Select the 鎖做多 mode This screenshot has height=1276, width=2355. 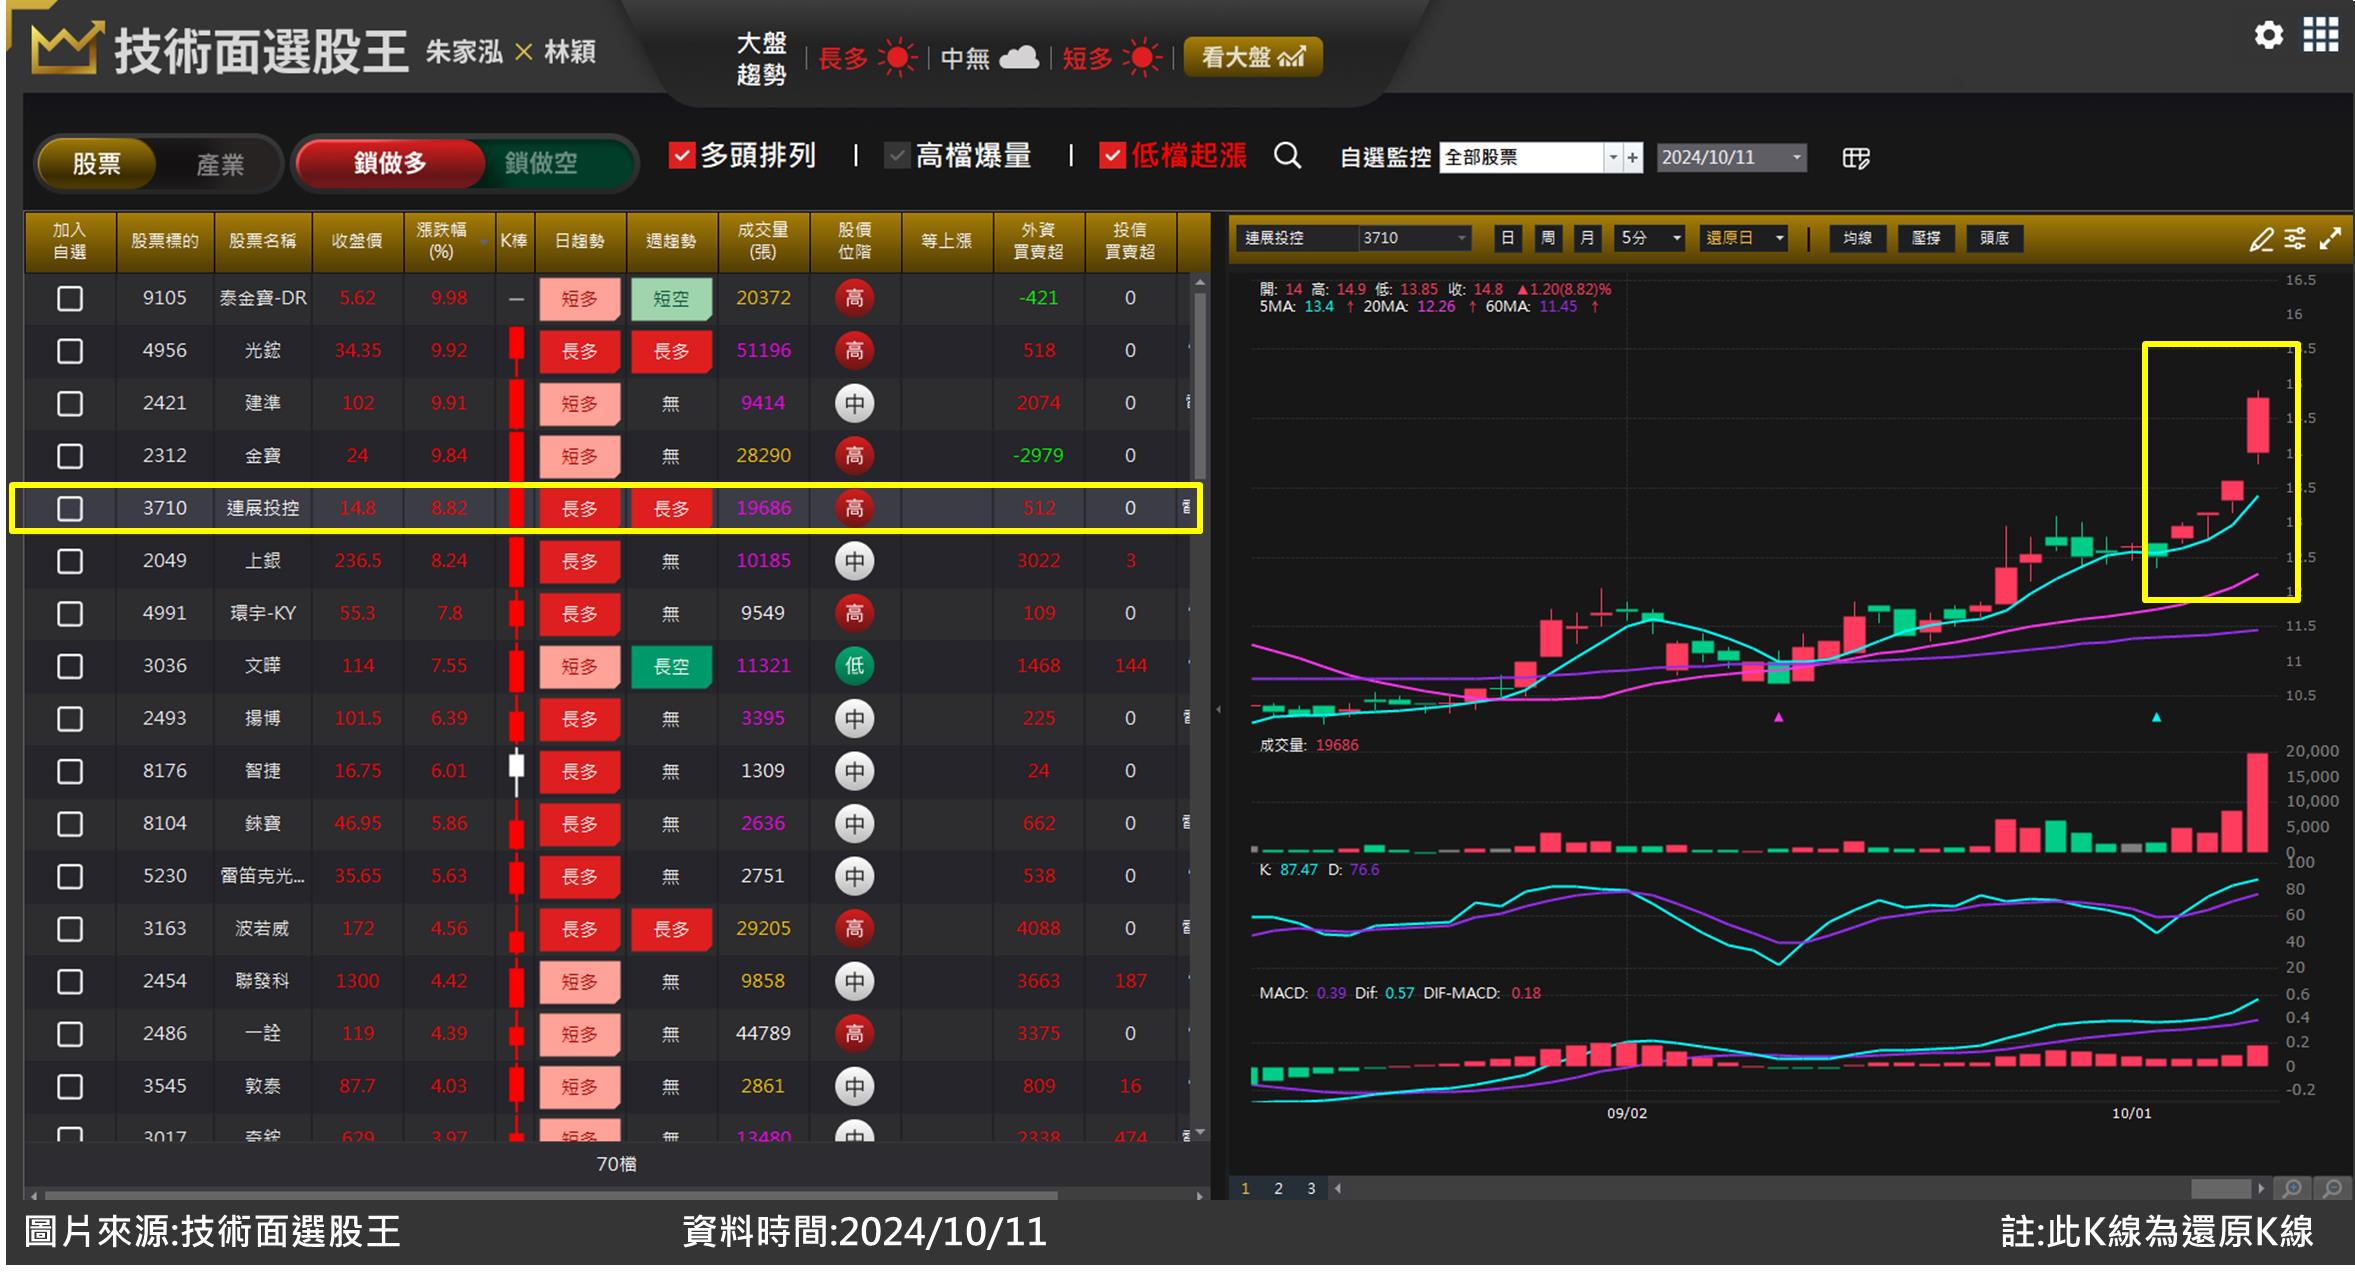tap(390, 162)
